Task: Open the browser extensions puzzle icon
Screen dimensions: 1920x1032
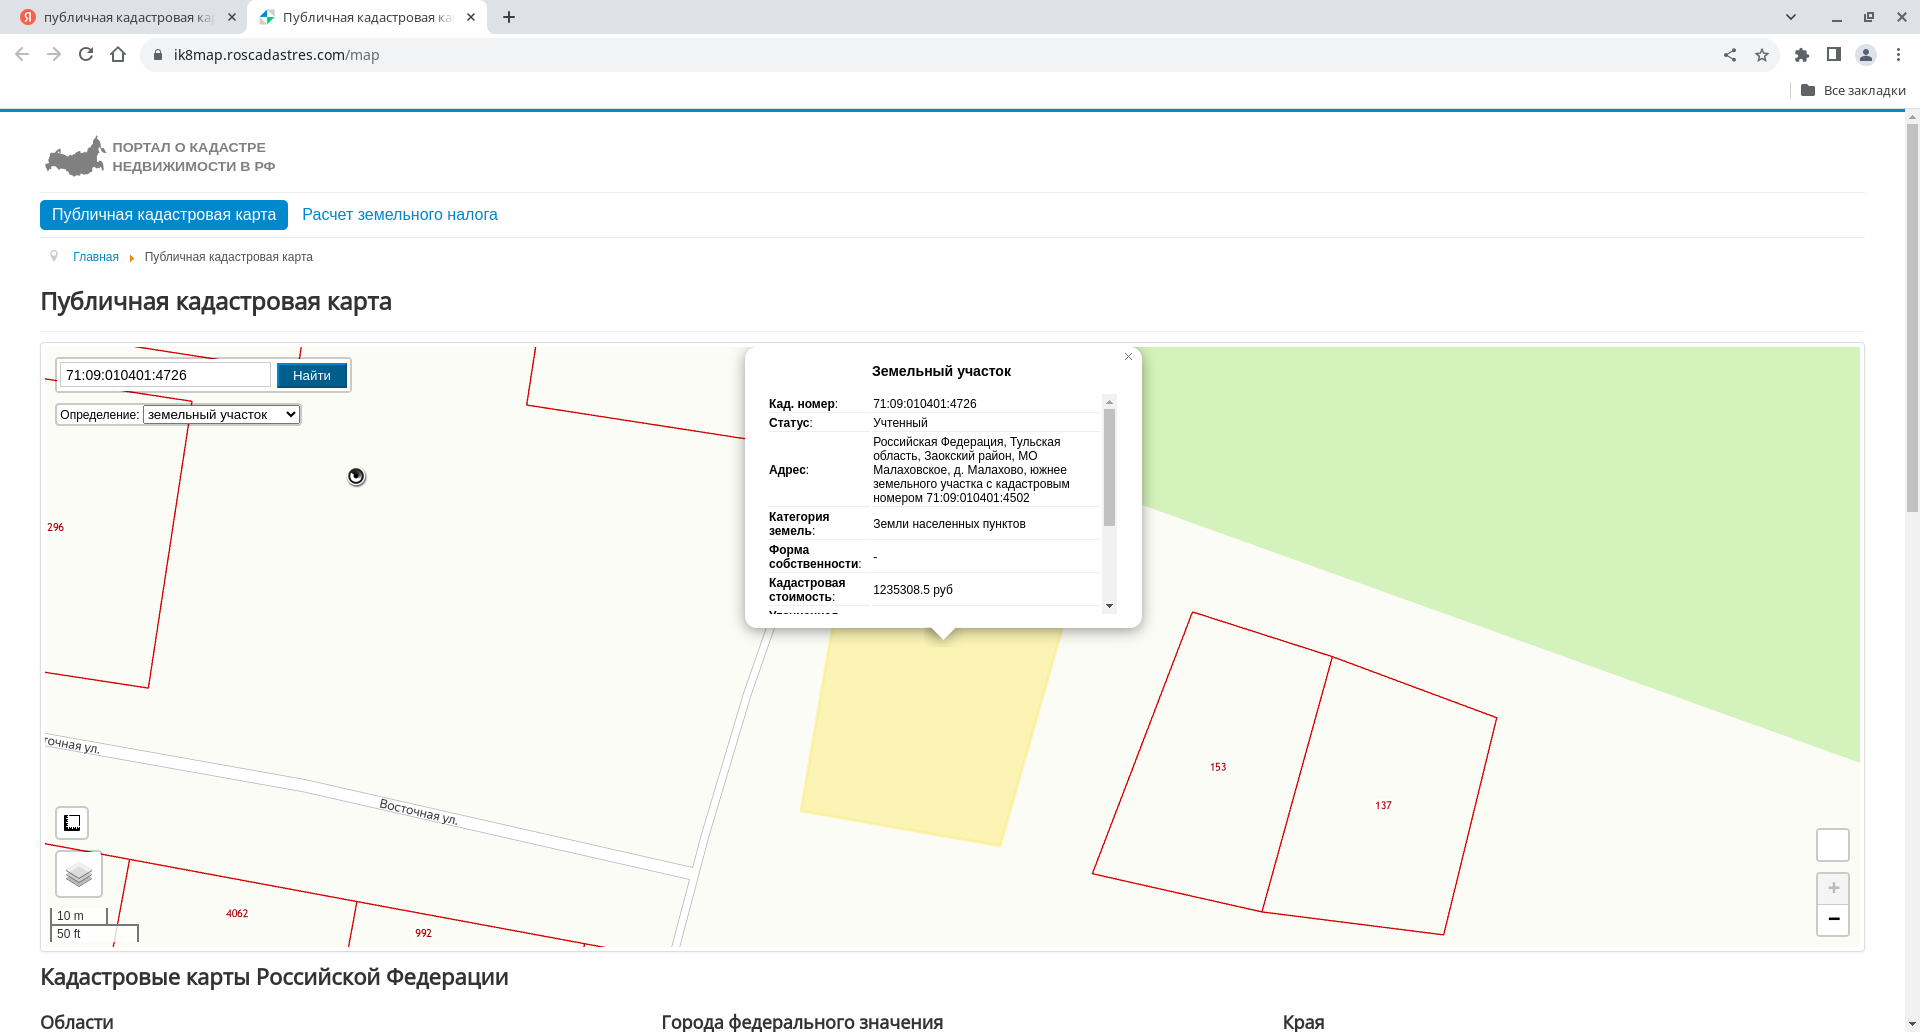Action: click(x=1802, y=55)
